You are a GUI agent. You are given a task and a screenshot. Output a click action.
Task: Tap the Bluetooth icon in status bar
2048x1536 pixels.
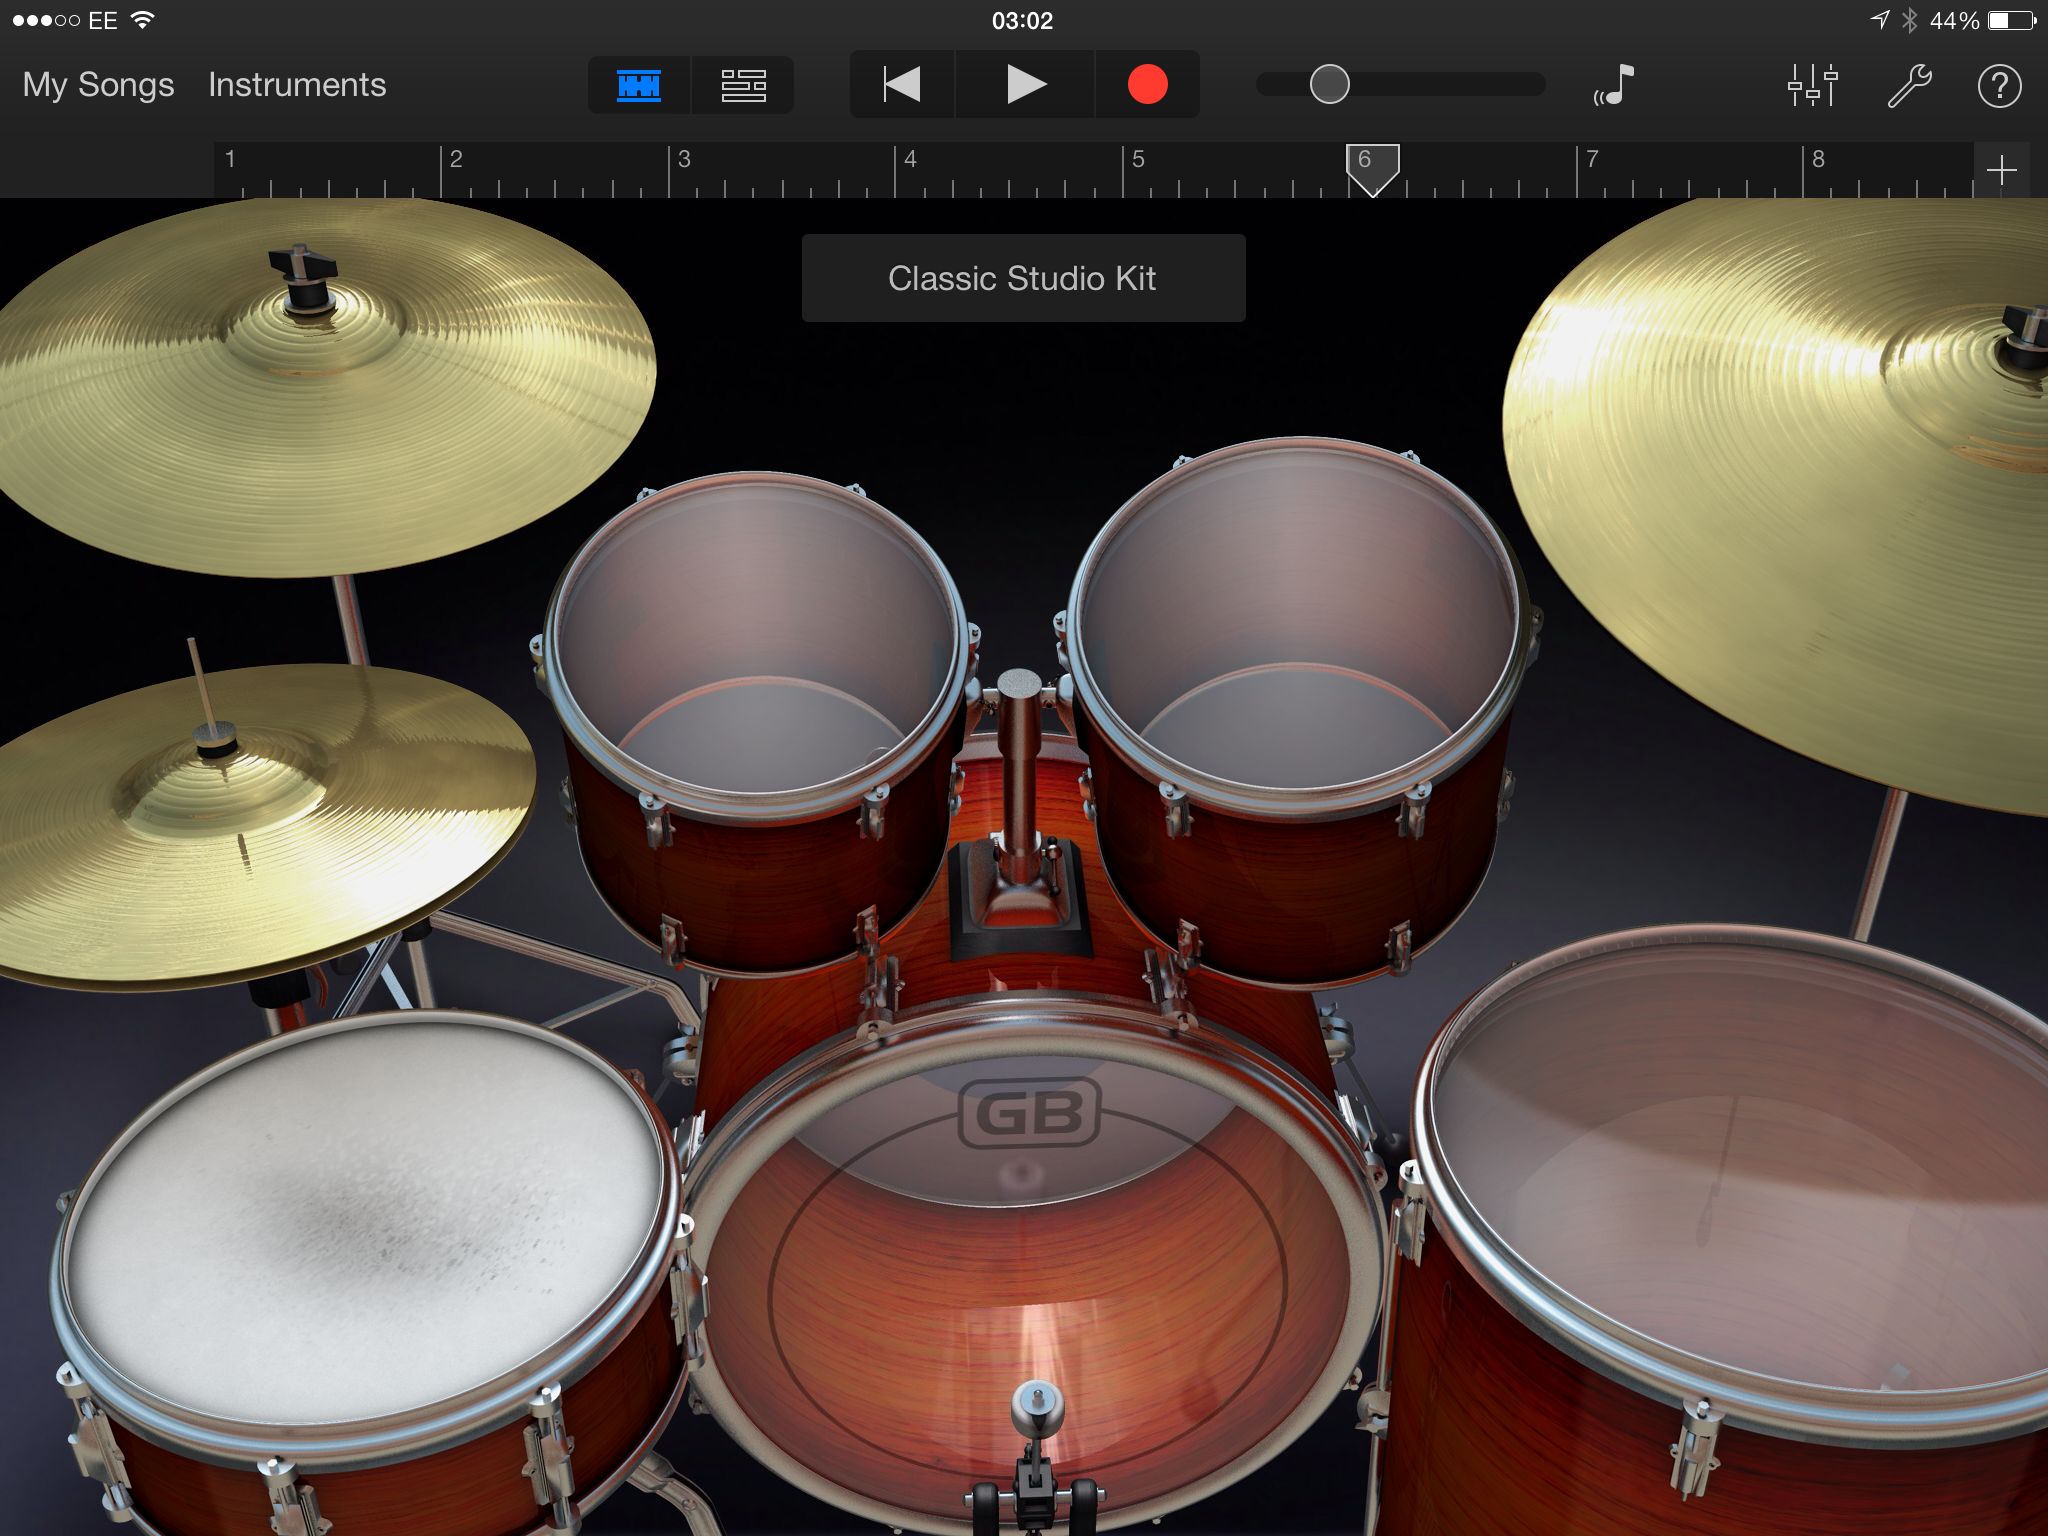pos(1909,20)
